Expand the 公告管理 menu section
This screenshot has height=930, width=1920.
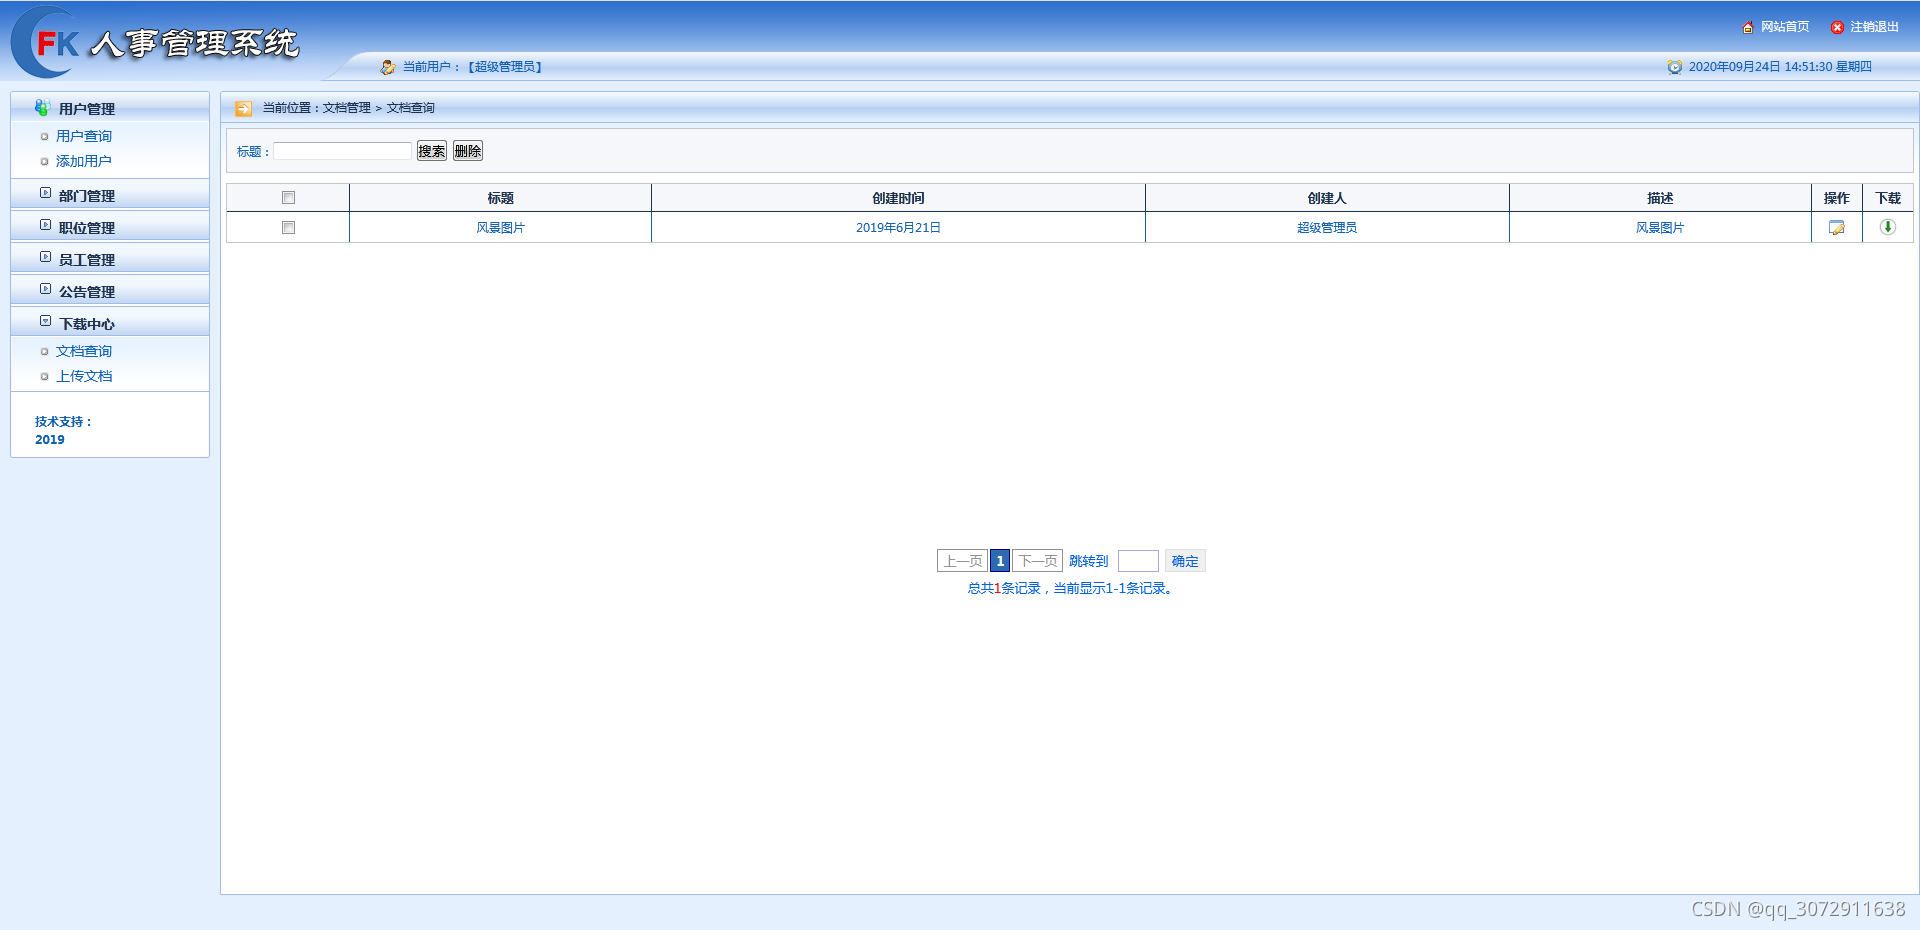point(110,291)
